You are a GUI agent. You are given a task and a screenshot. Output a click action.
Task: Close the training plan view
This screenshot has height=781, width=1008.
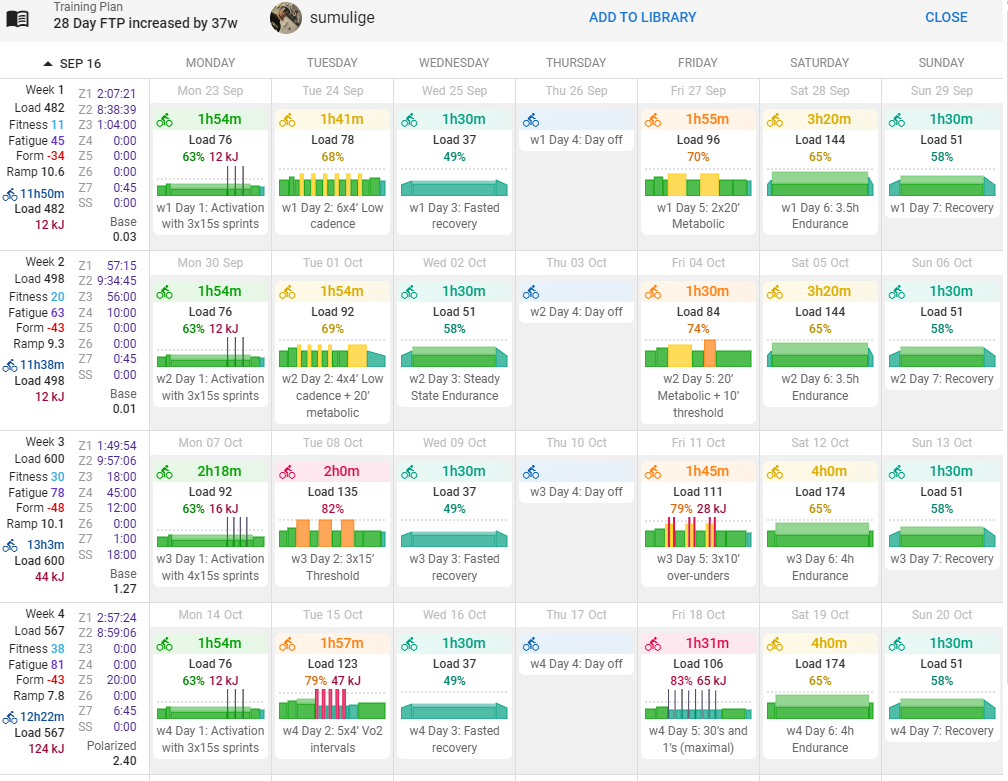click(x=945, y=17)
